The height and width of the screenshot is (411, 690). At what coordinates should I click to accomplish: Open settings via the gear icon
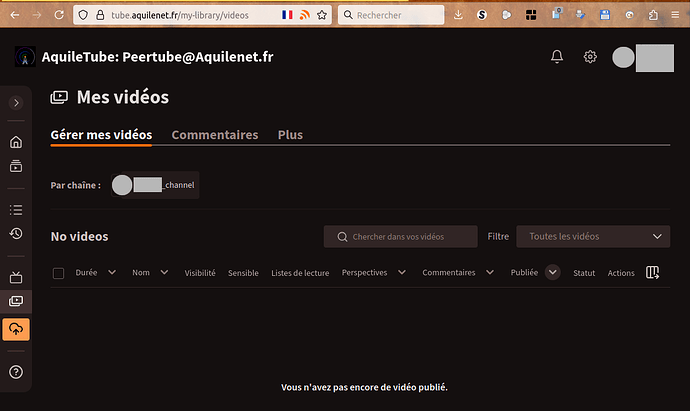pos(590,57)
